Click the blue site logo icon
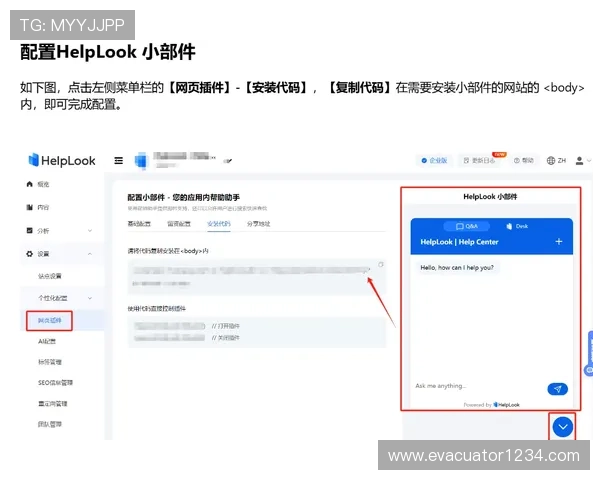Viewport: 600px width, 480px height. pos(141,160)
